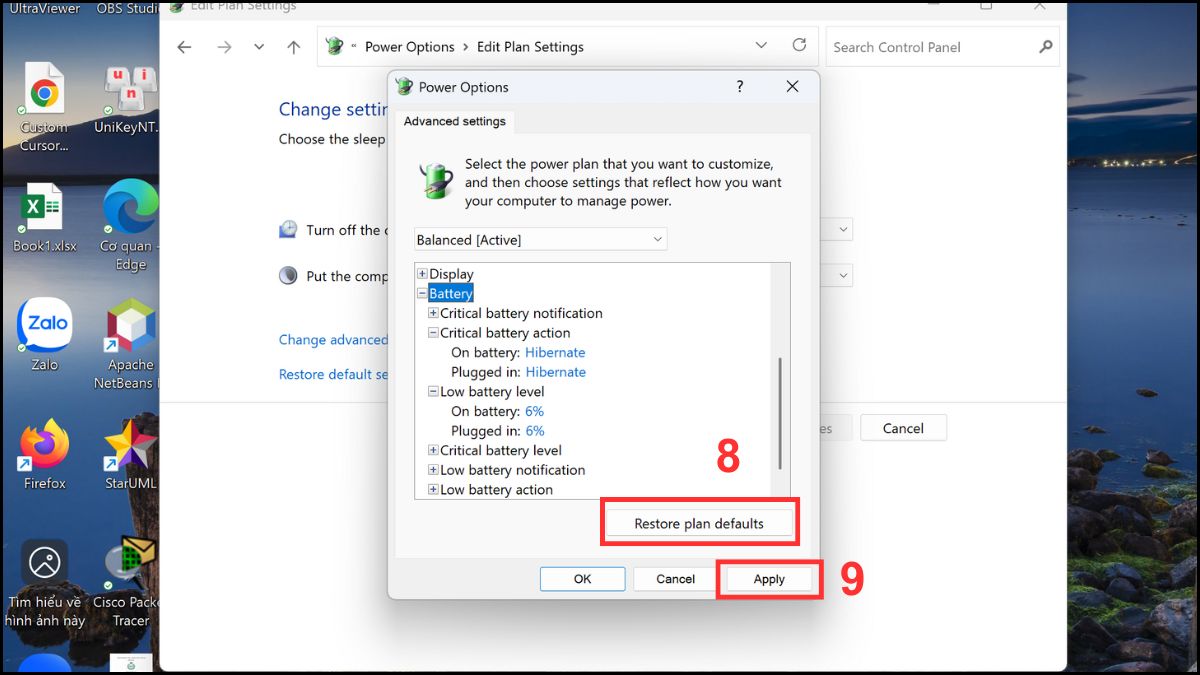1200x675 pixels.
Task: Open the Firefox desktop shortcut
Action: tap(44, 454)
